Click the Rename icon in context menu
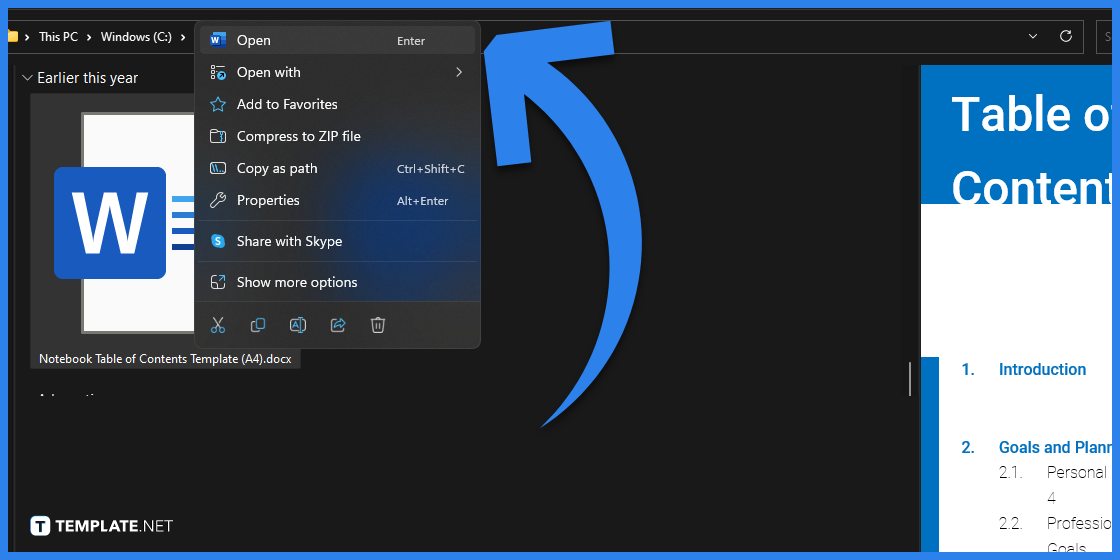The image size is (1120, 560). coord(298,325)
